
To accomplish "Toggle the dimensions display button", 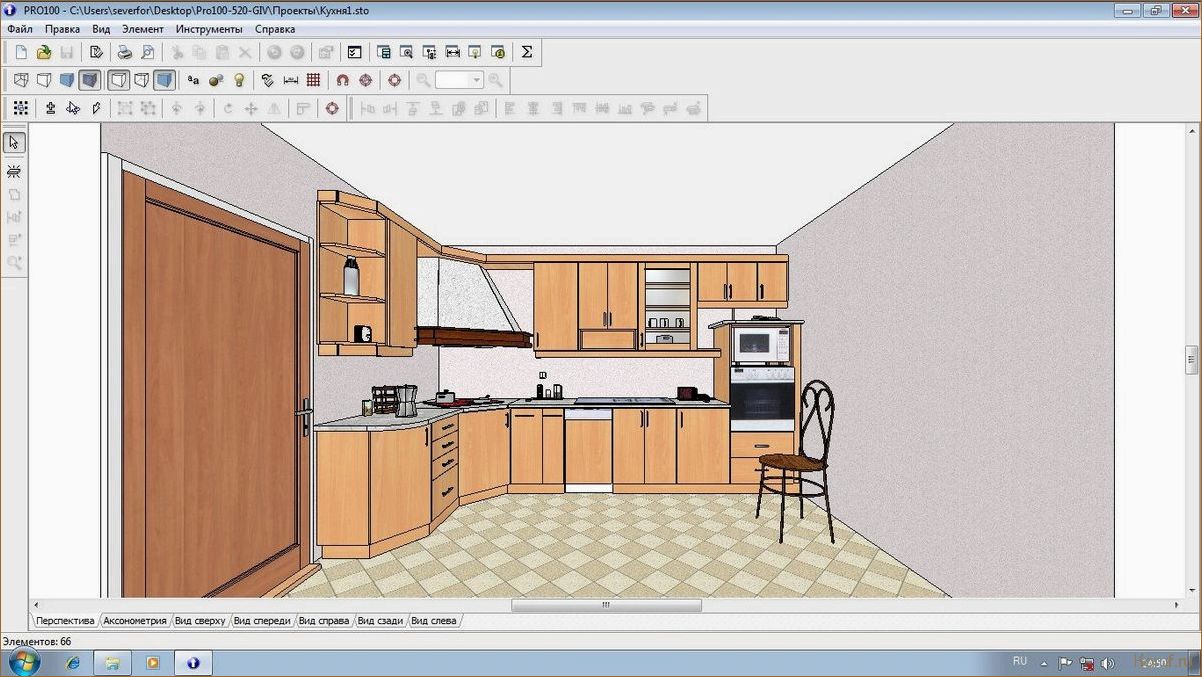I will [x=290, y=80].
